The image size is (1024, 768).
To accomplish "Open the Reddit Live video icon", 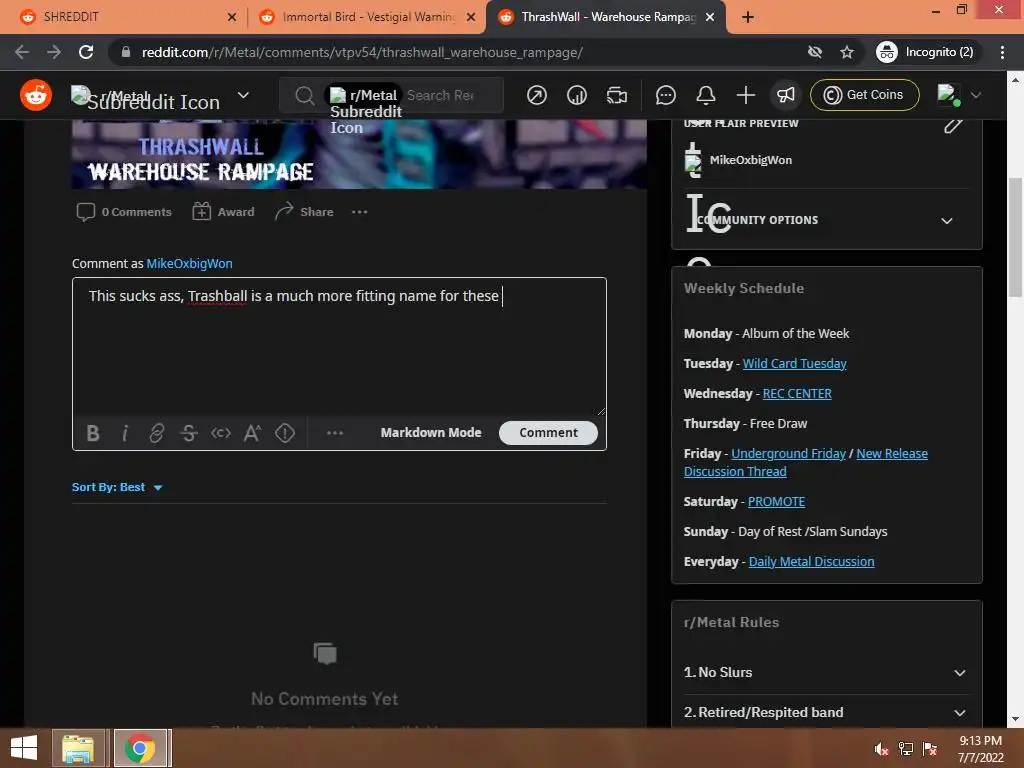I will pyautogui.click(x=616, y=95).
